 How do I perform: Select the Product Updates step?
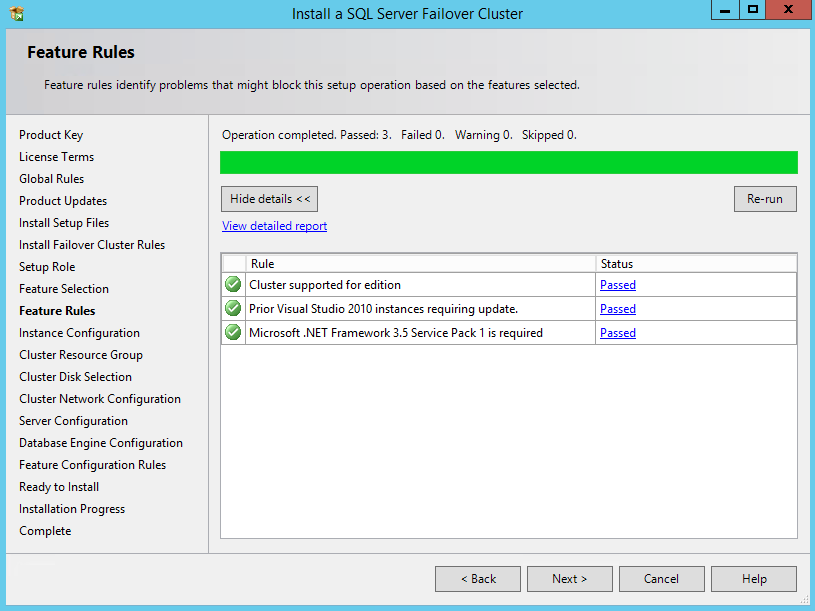[63, 201]
